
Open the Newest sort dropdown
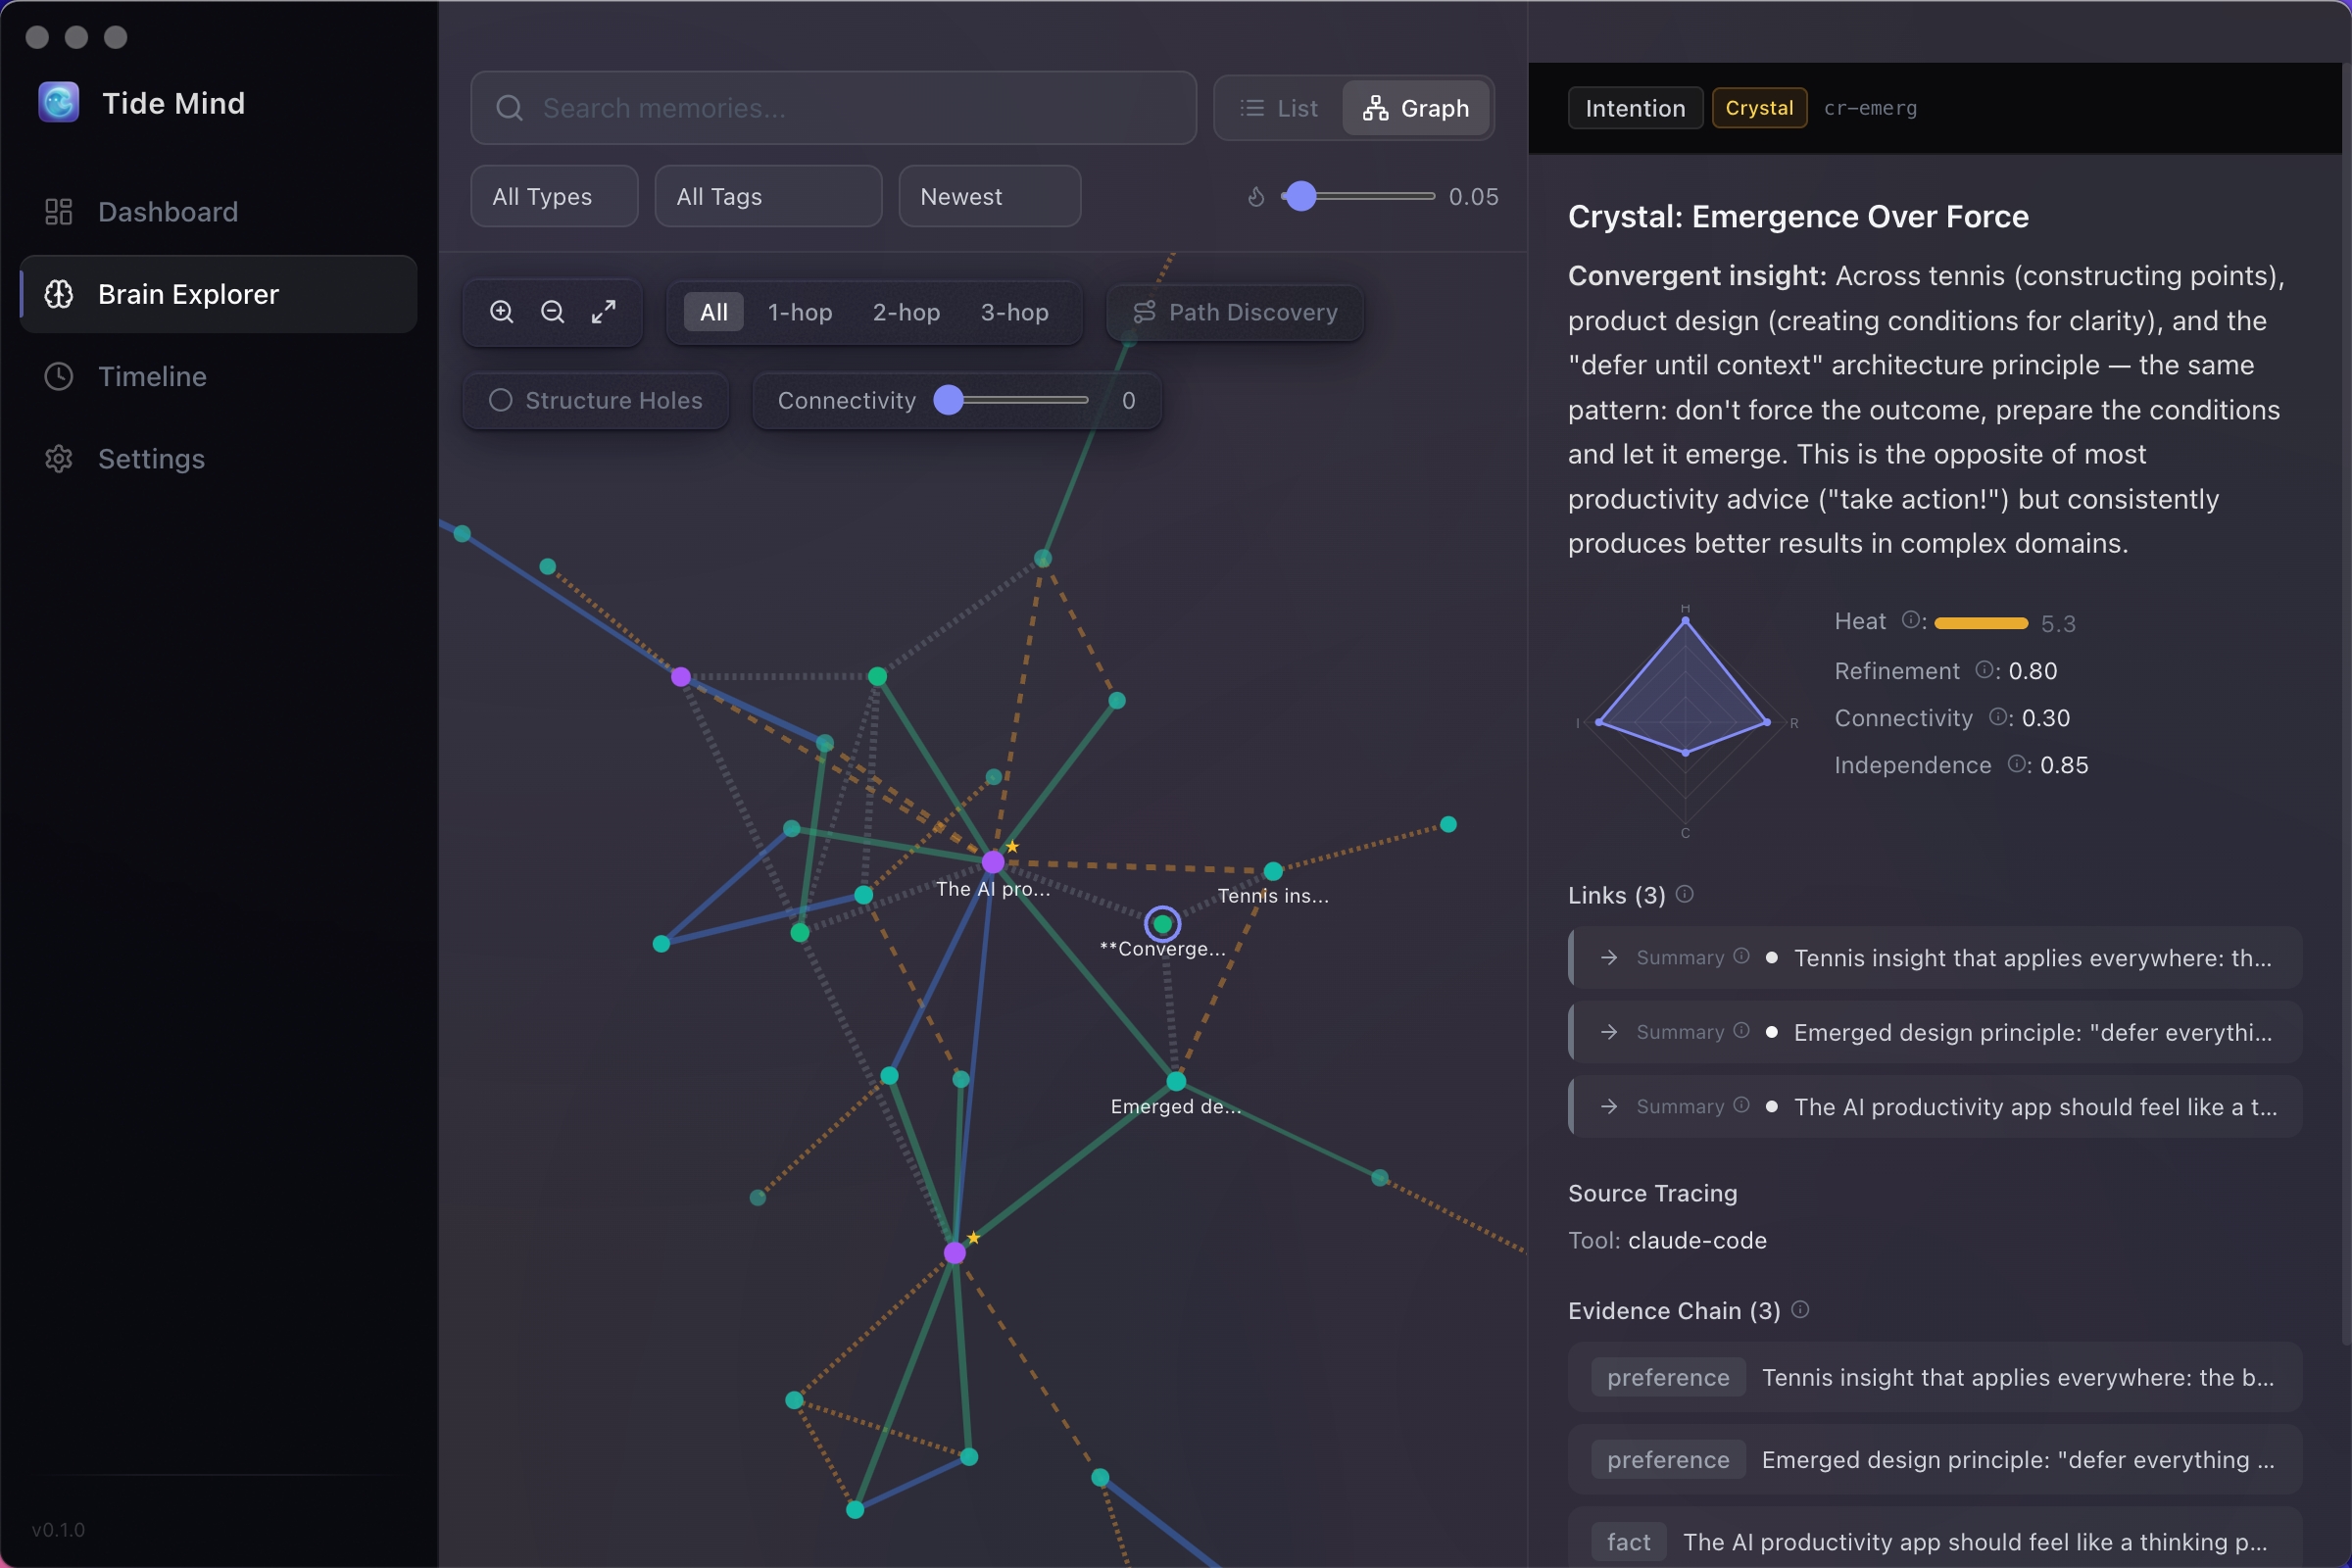[x=989, y=196]
